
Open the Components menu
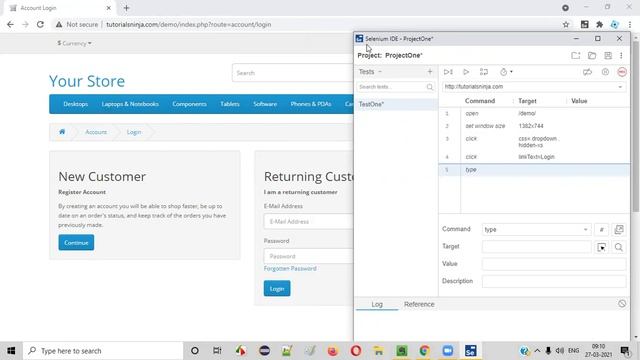click(189, 104)
